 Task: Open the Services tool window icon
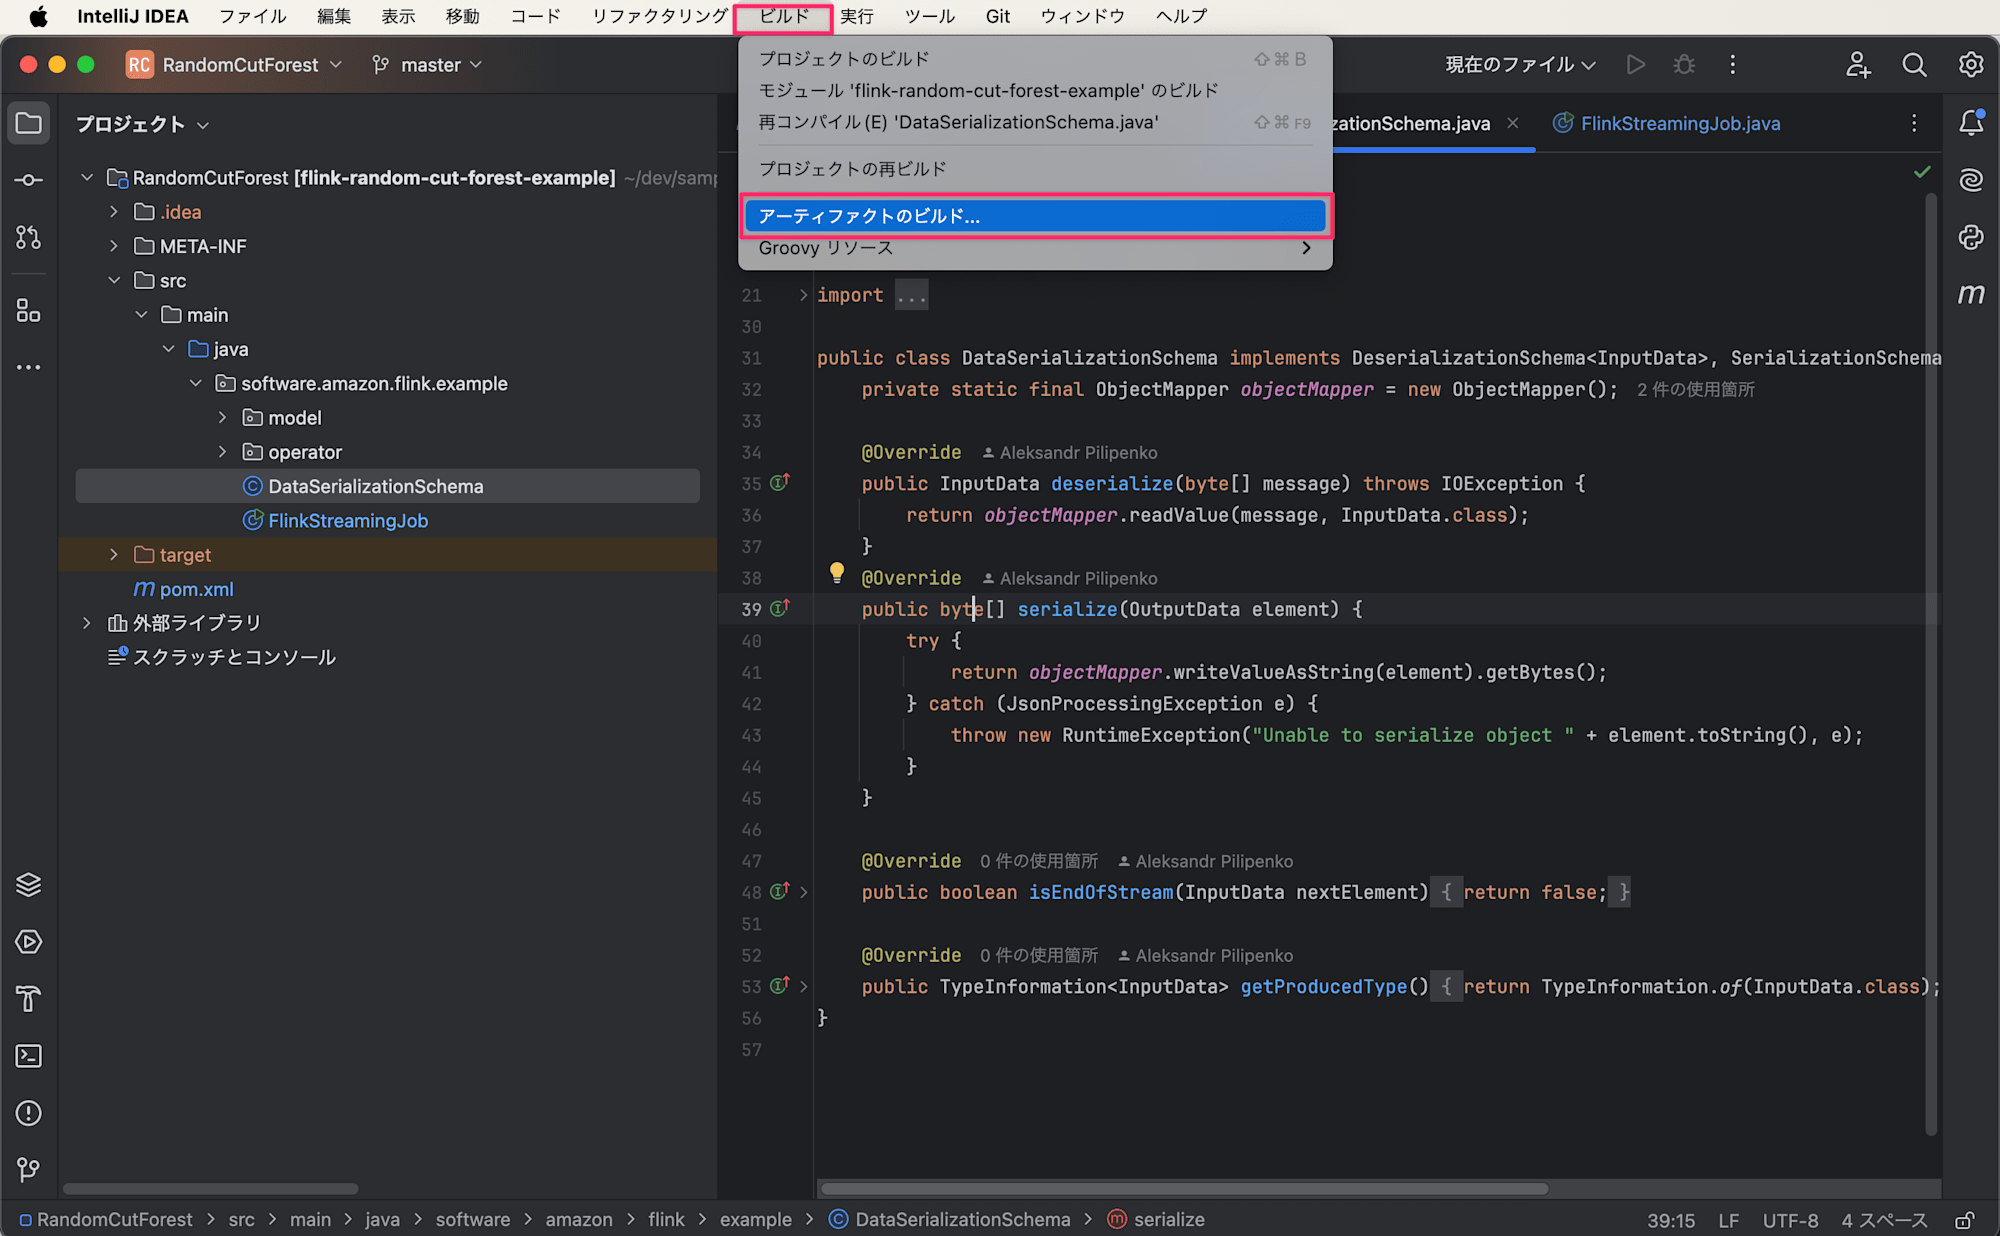(x=29, y=942)
